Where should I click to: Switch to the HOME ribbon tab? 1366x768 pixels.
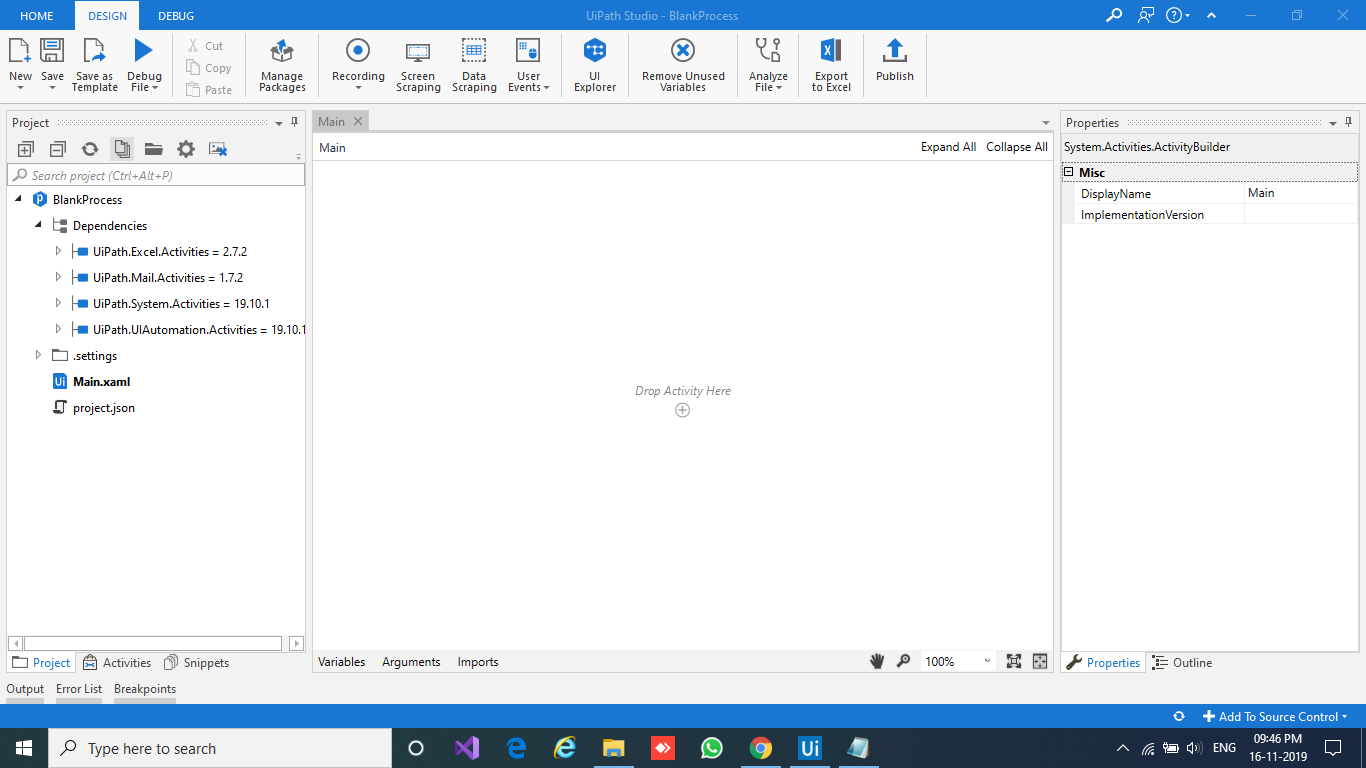point(37,16)
